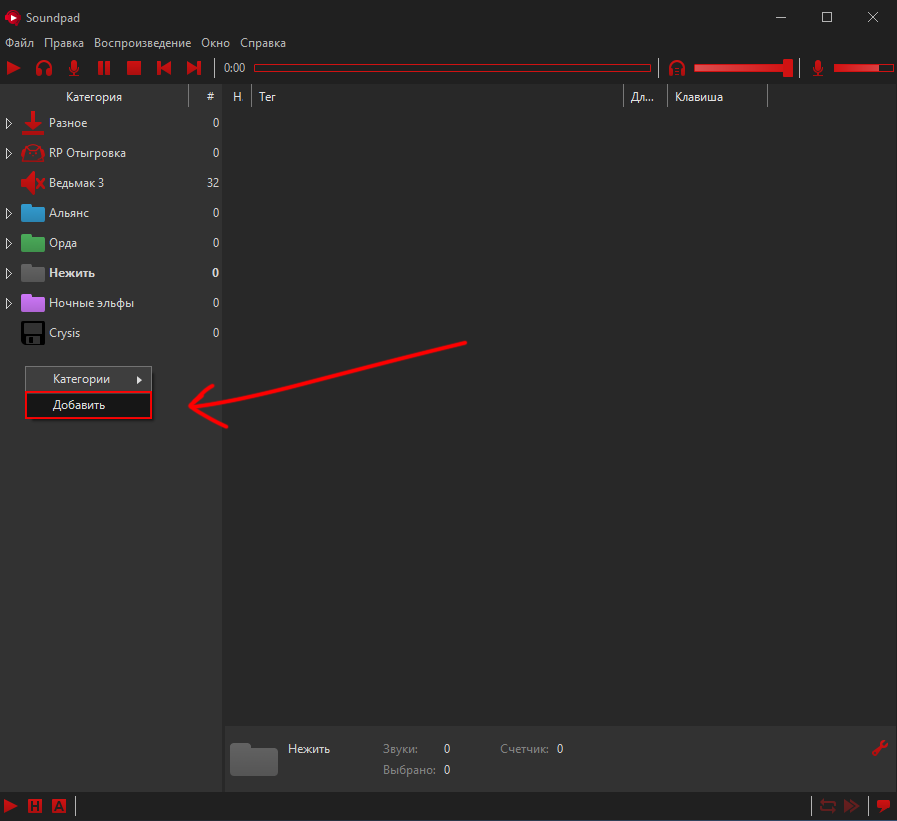
Task: Expand the Орда category
Action: coord(9,243)
